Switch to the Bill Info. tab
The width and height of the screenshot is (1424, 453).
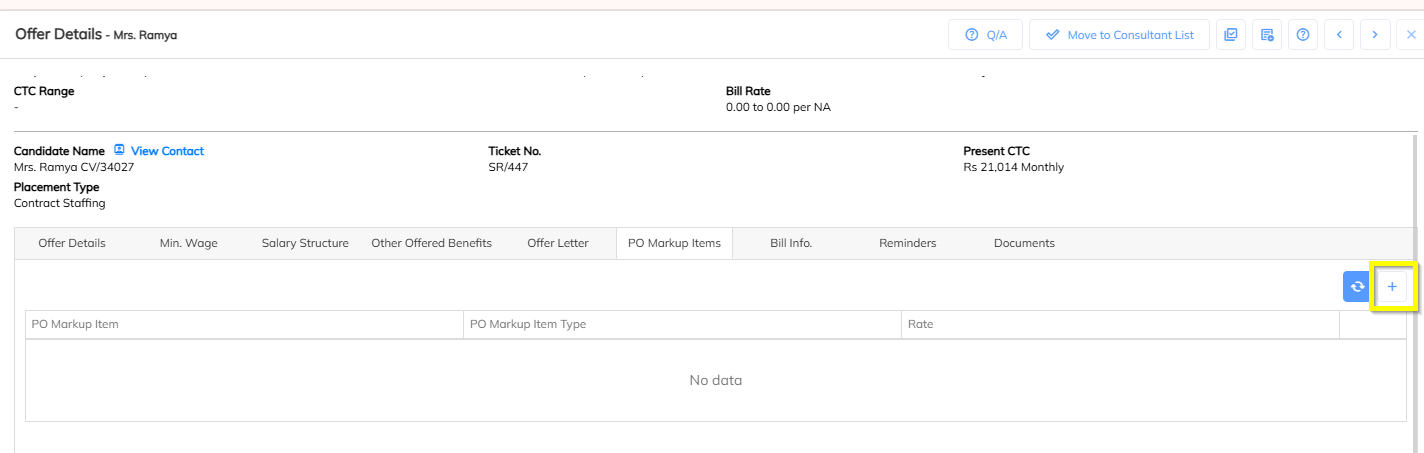(x=791, y=243)
